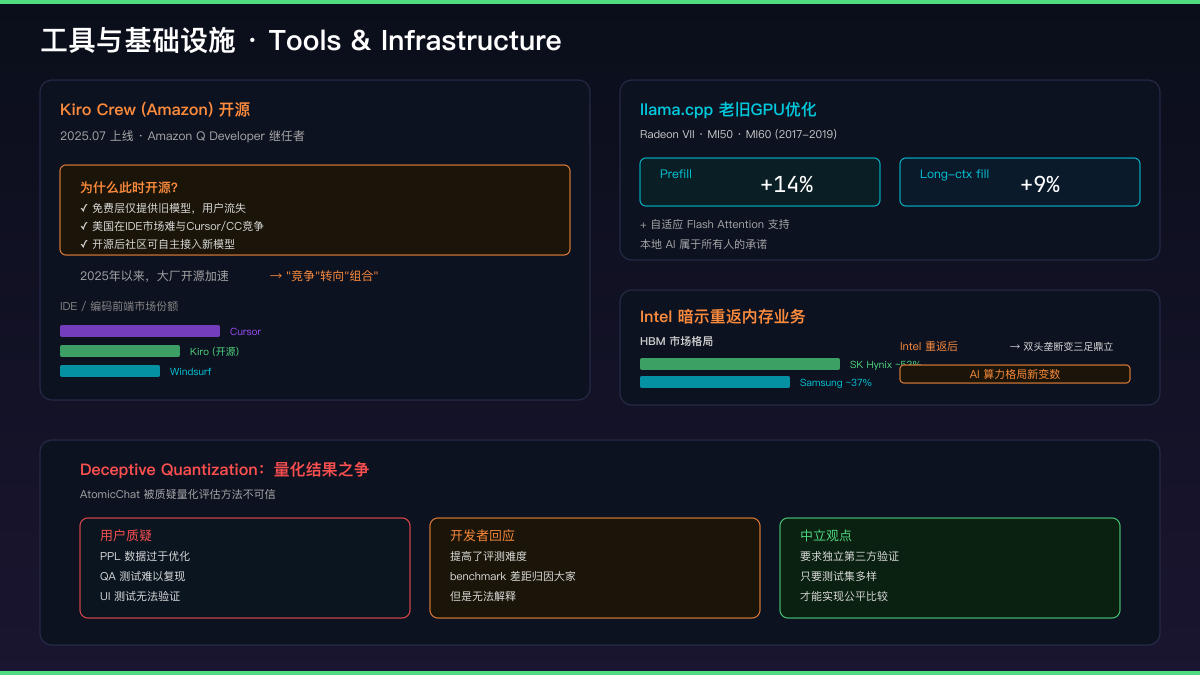
Task: Click the teal Samsung HBM share bar
Action: click(715, 382)
